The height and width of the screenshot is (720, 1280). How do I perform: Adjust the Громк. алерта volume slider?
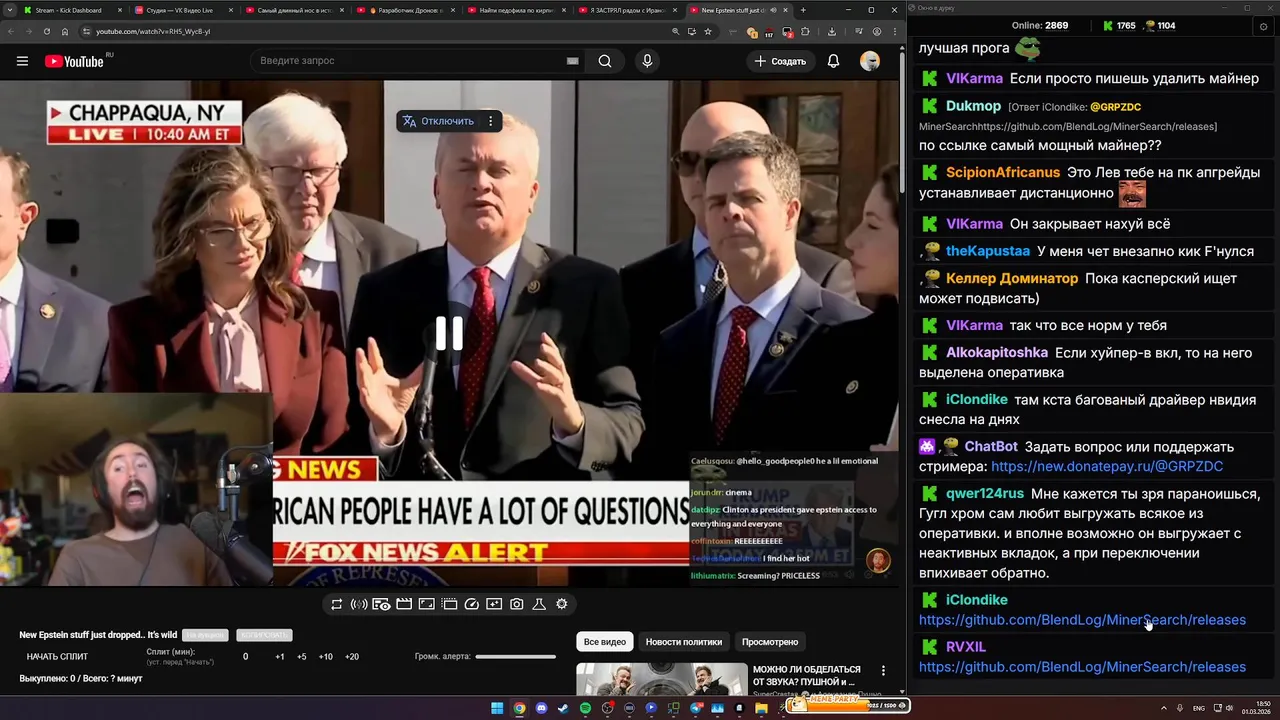point(516,657)
